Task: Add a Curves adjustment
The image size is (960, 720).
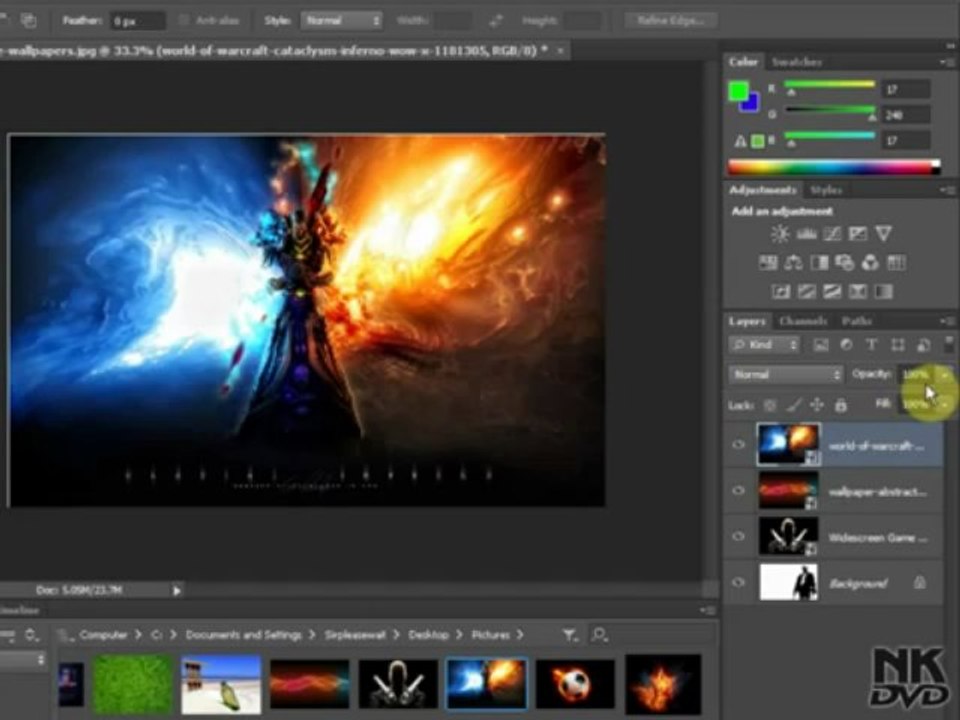Action: [831, 234]
